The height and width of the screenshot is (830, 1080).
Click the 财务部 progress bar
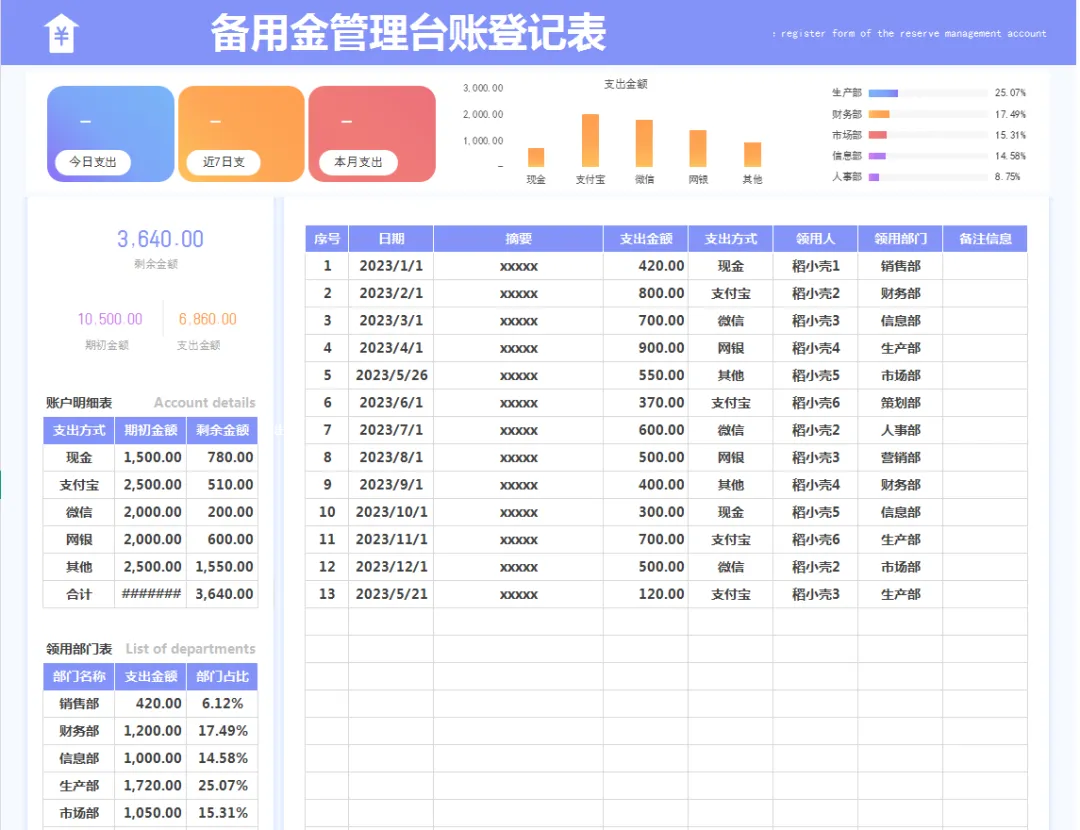928,114
